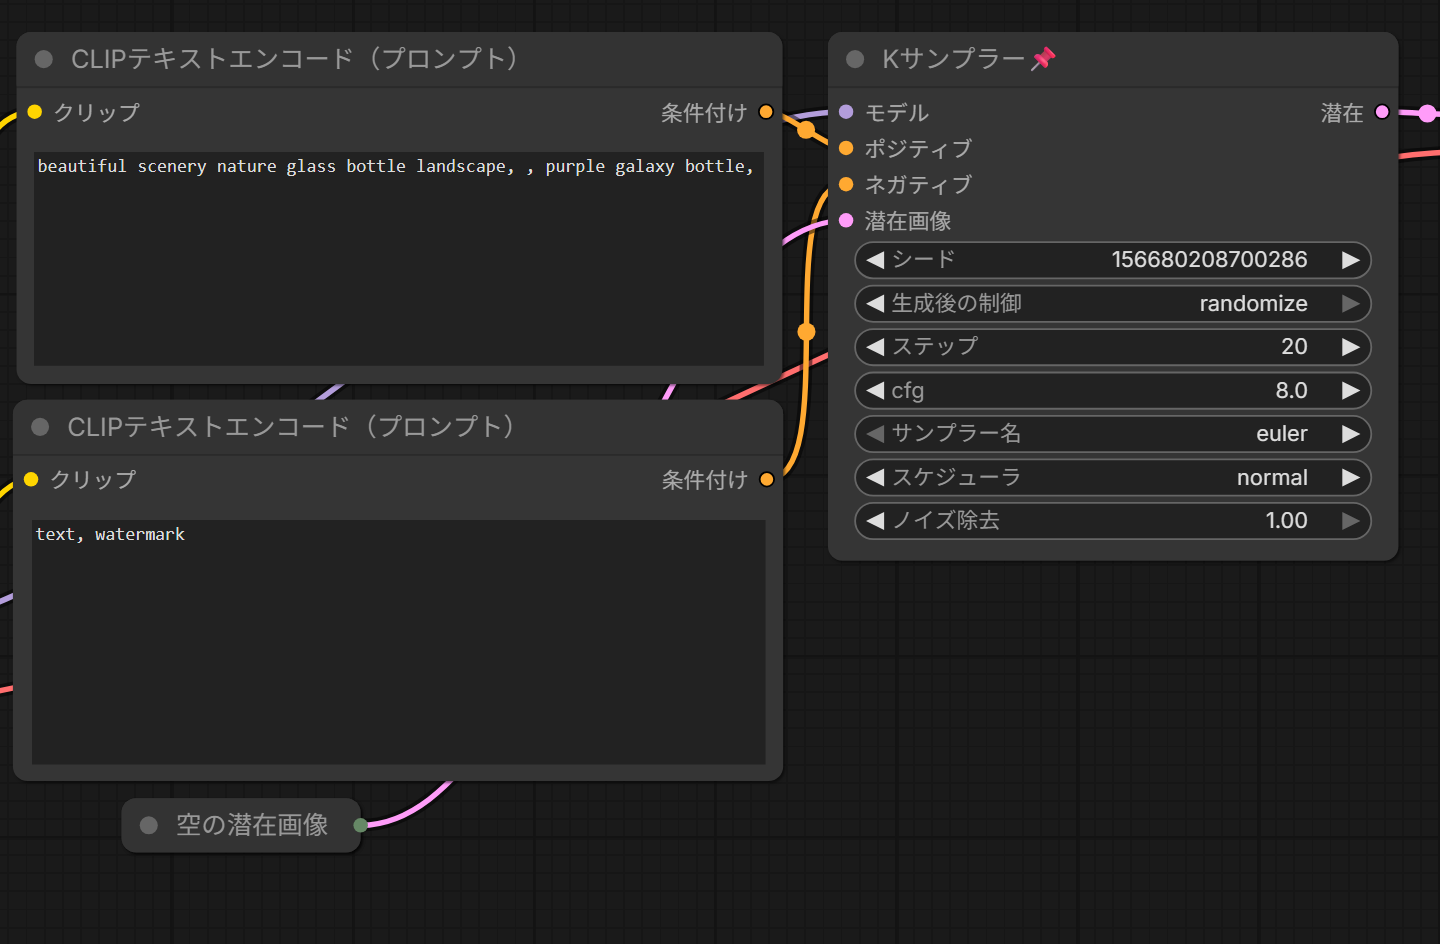Click into the 'beautiful scenery nature glass bottle' prompt box
This screenshot has width=1440, height=944.
click(399, 259)
